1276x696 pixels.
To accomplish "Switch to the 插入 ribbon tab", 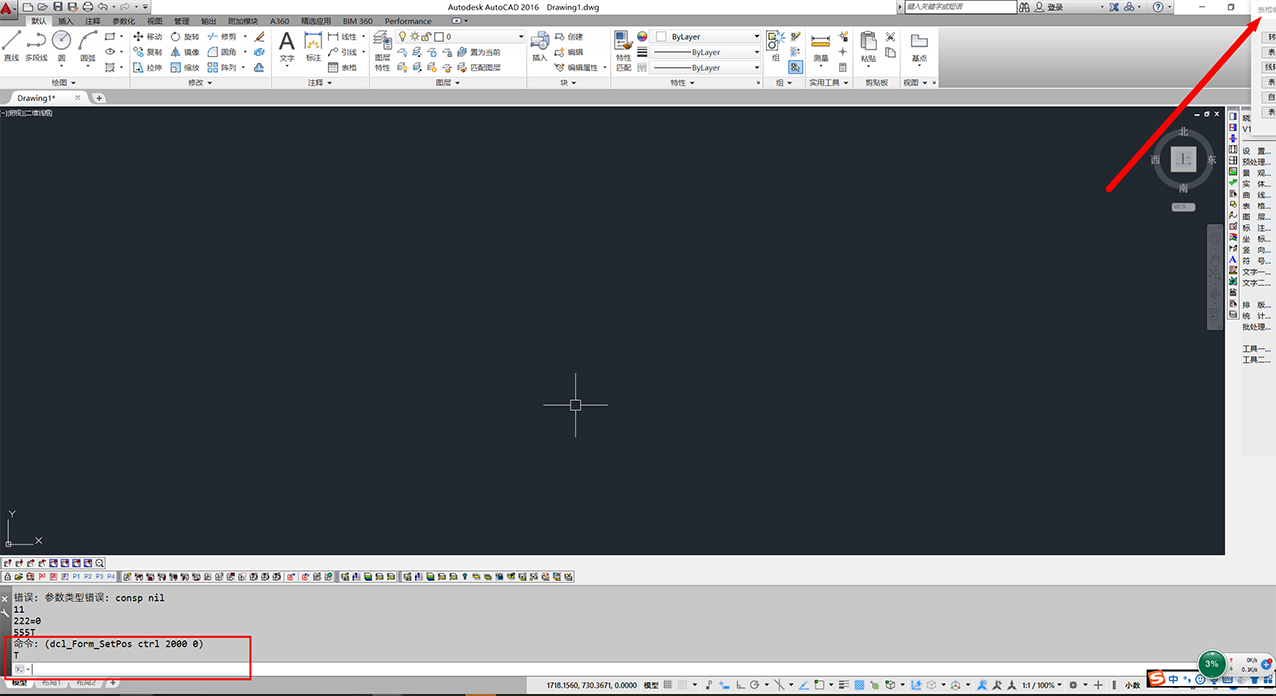I will (x=65, y=21).
